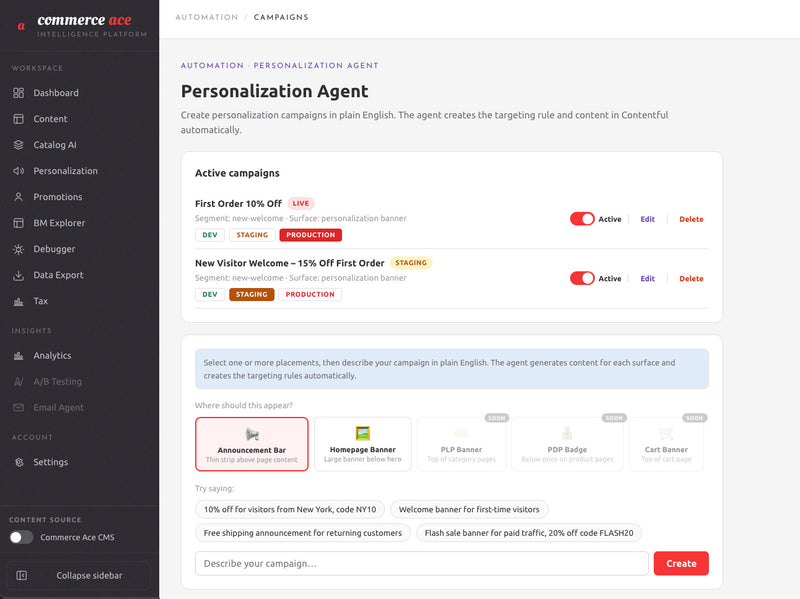Image resolution: width=800 pixels, height=599 pixels.
Task: Click the STAGING status badge beside New Visitor Welcome title
Action: coord(411,263)
